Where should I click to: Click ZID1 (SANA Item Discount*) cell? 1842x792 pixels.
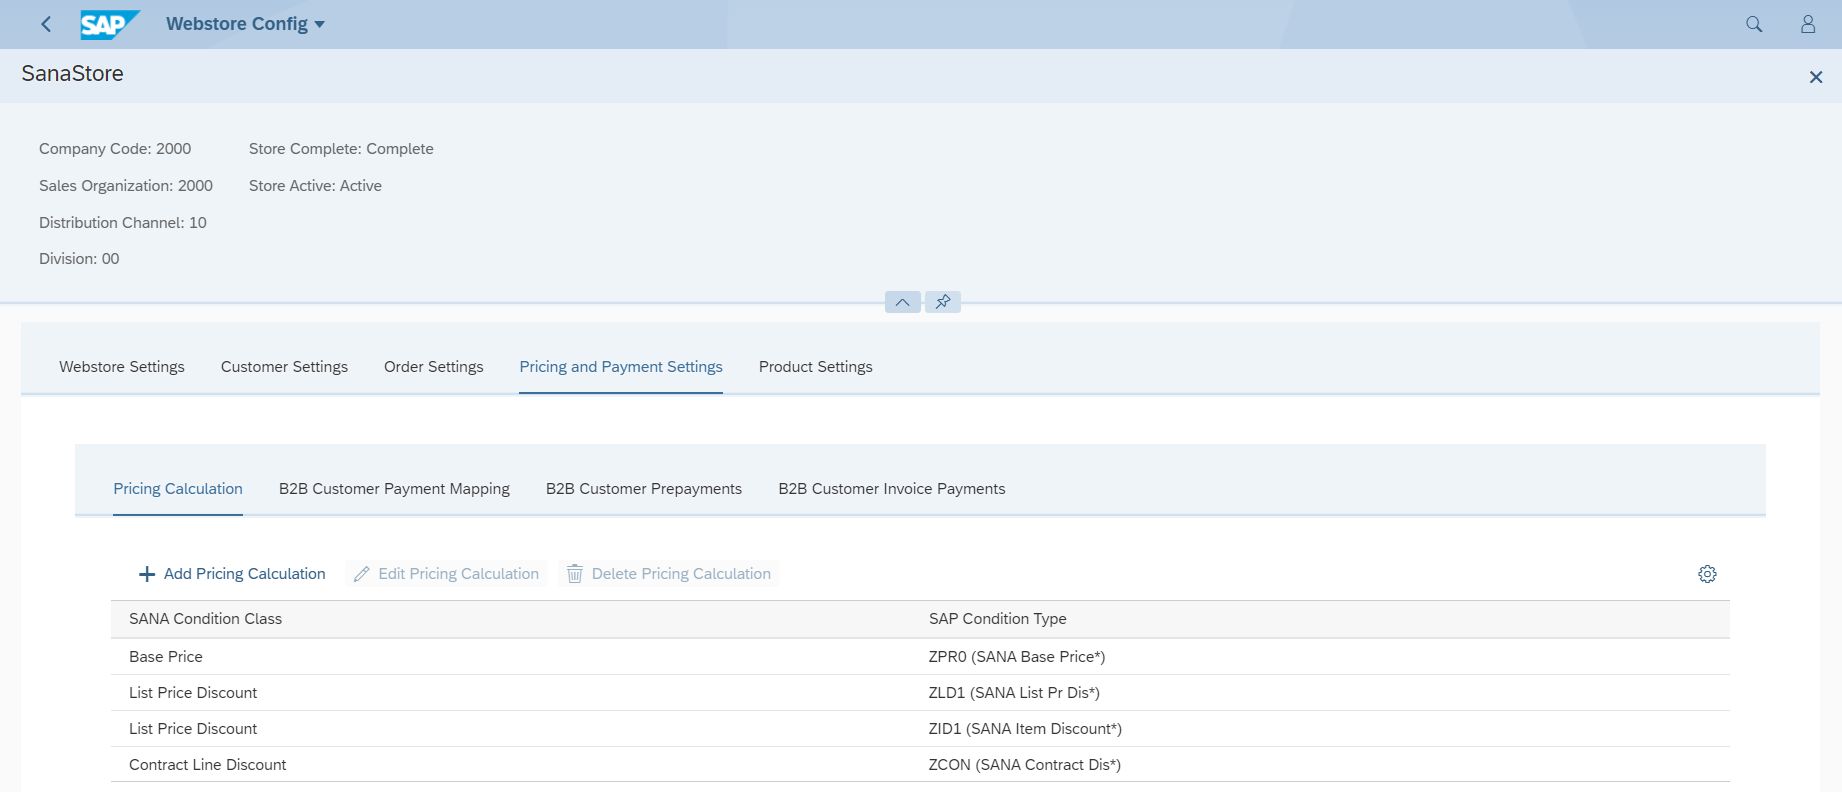(x=1025, y=729)
